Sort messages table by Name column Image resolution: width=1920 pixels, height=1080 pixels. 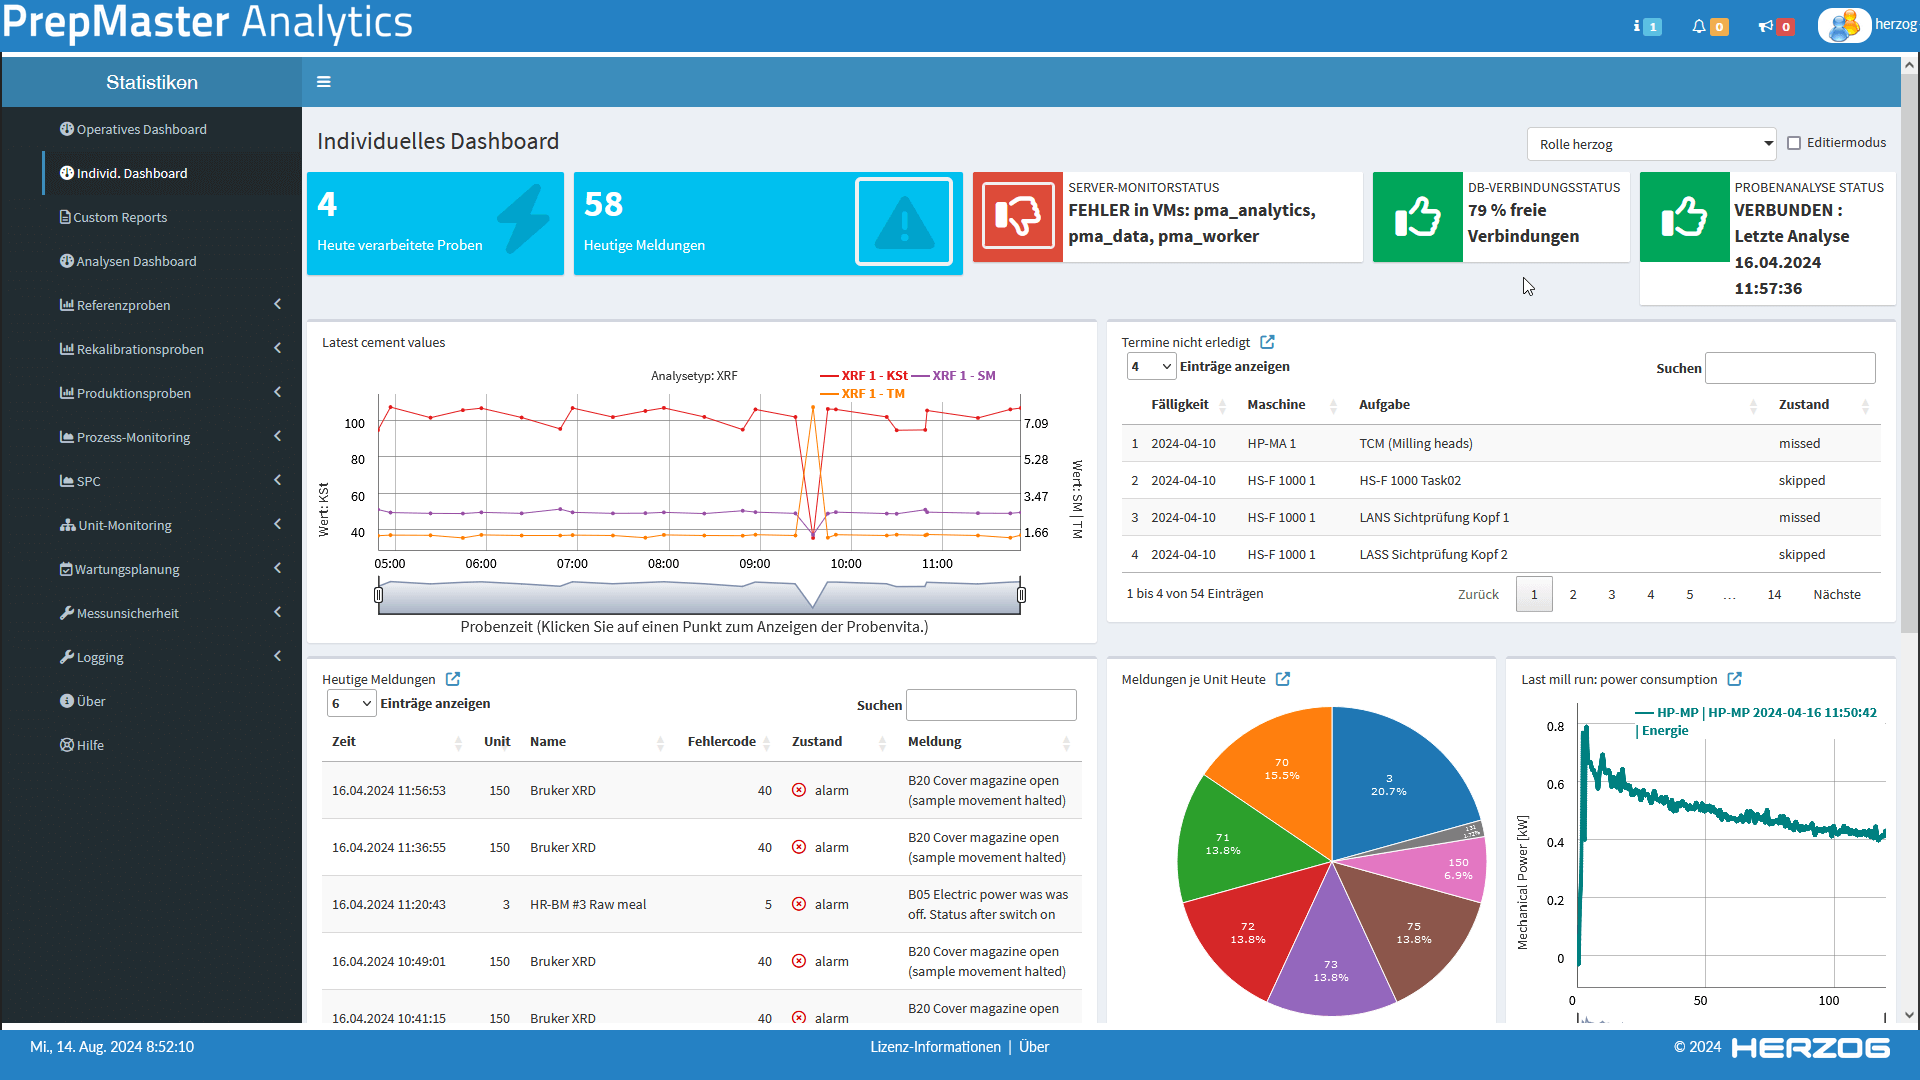click(596, 742)
